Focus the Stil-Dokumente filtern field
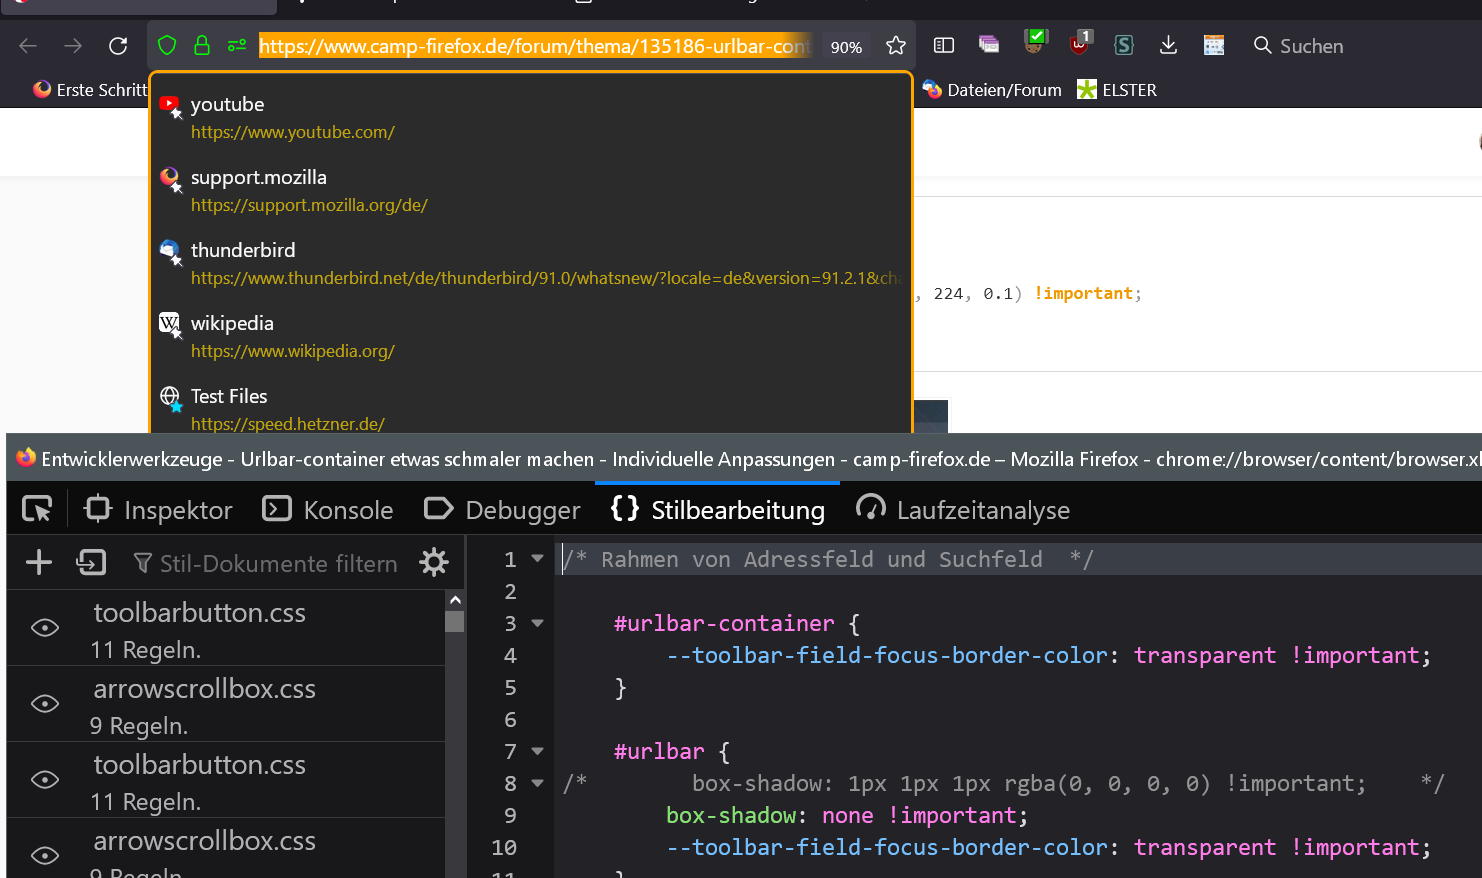Viewport: 1482px width, 878px height. (x=278, y=564)
